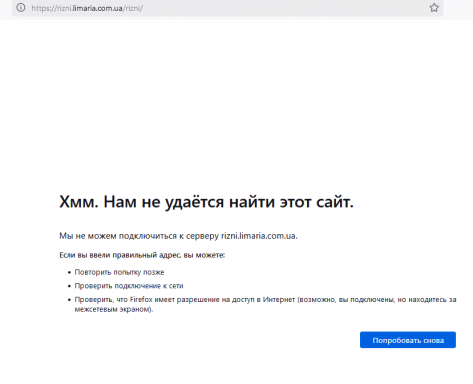The height and width of the screenshot is (384, 473).
Task: Click the bullet "Повторить попытку позже"
Action: (x=119, y=272)
